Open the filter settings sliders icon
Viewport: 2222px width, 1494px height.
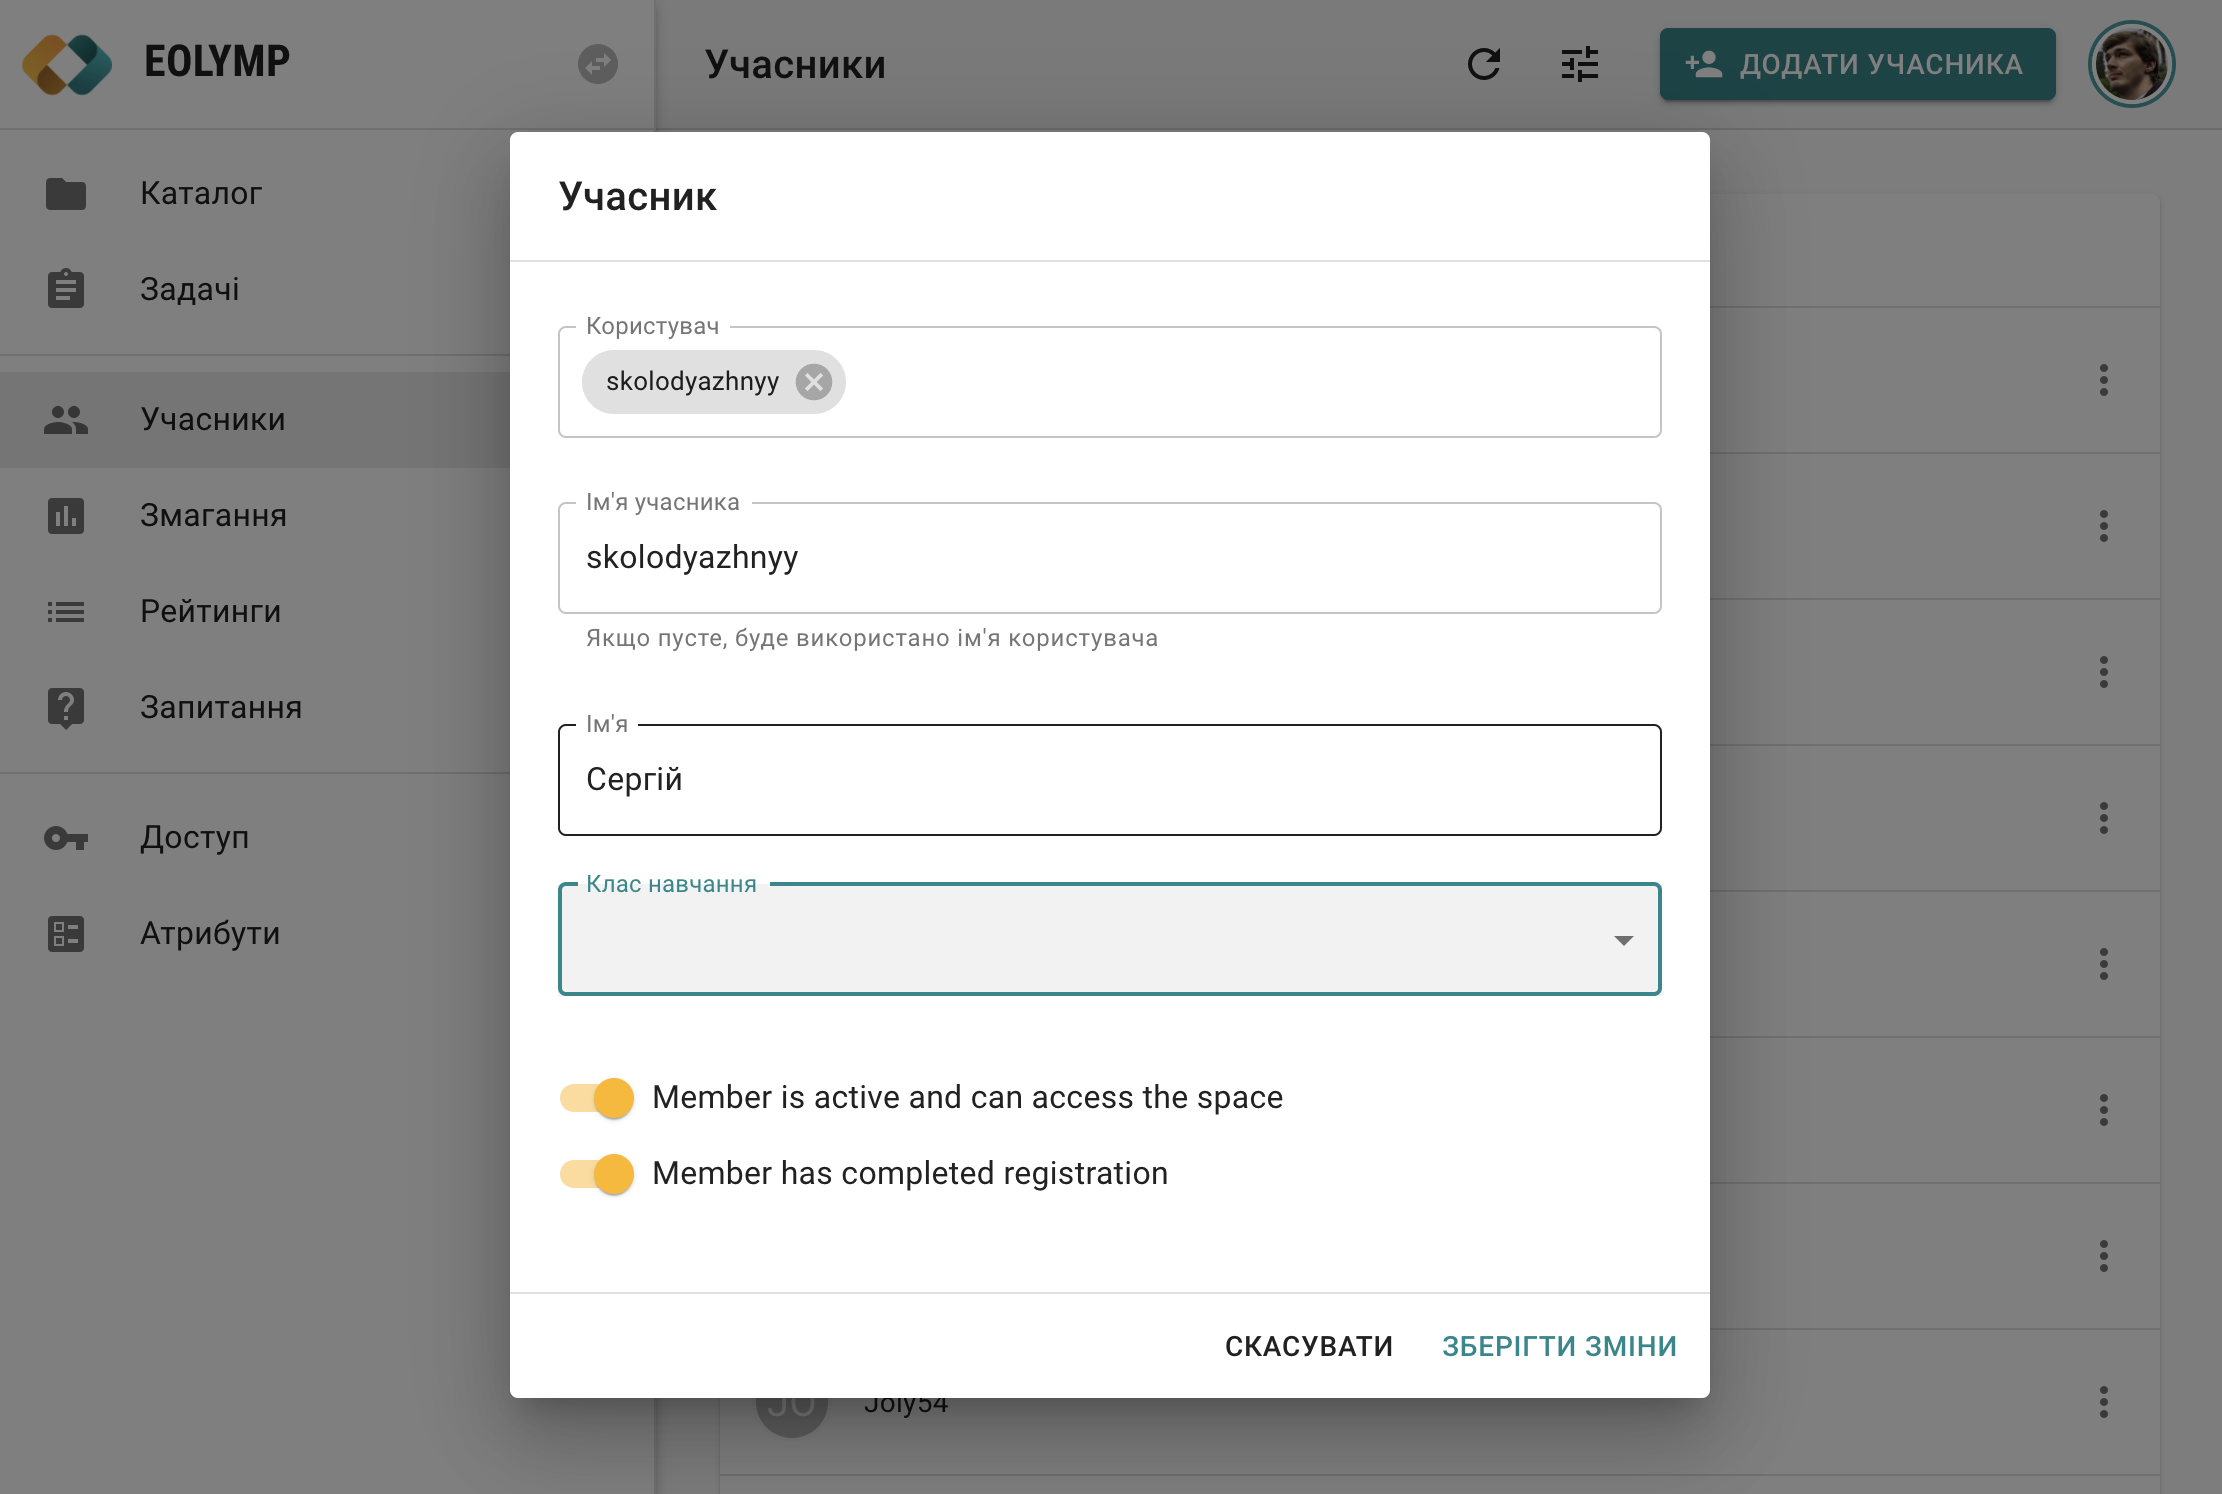tap(1579, 64)
